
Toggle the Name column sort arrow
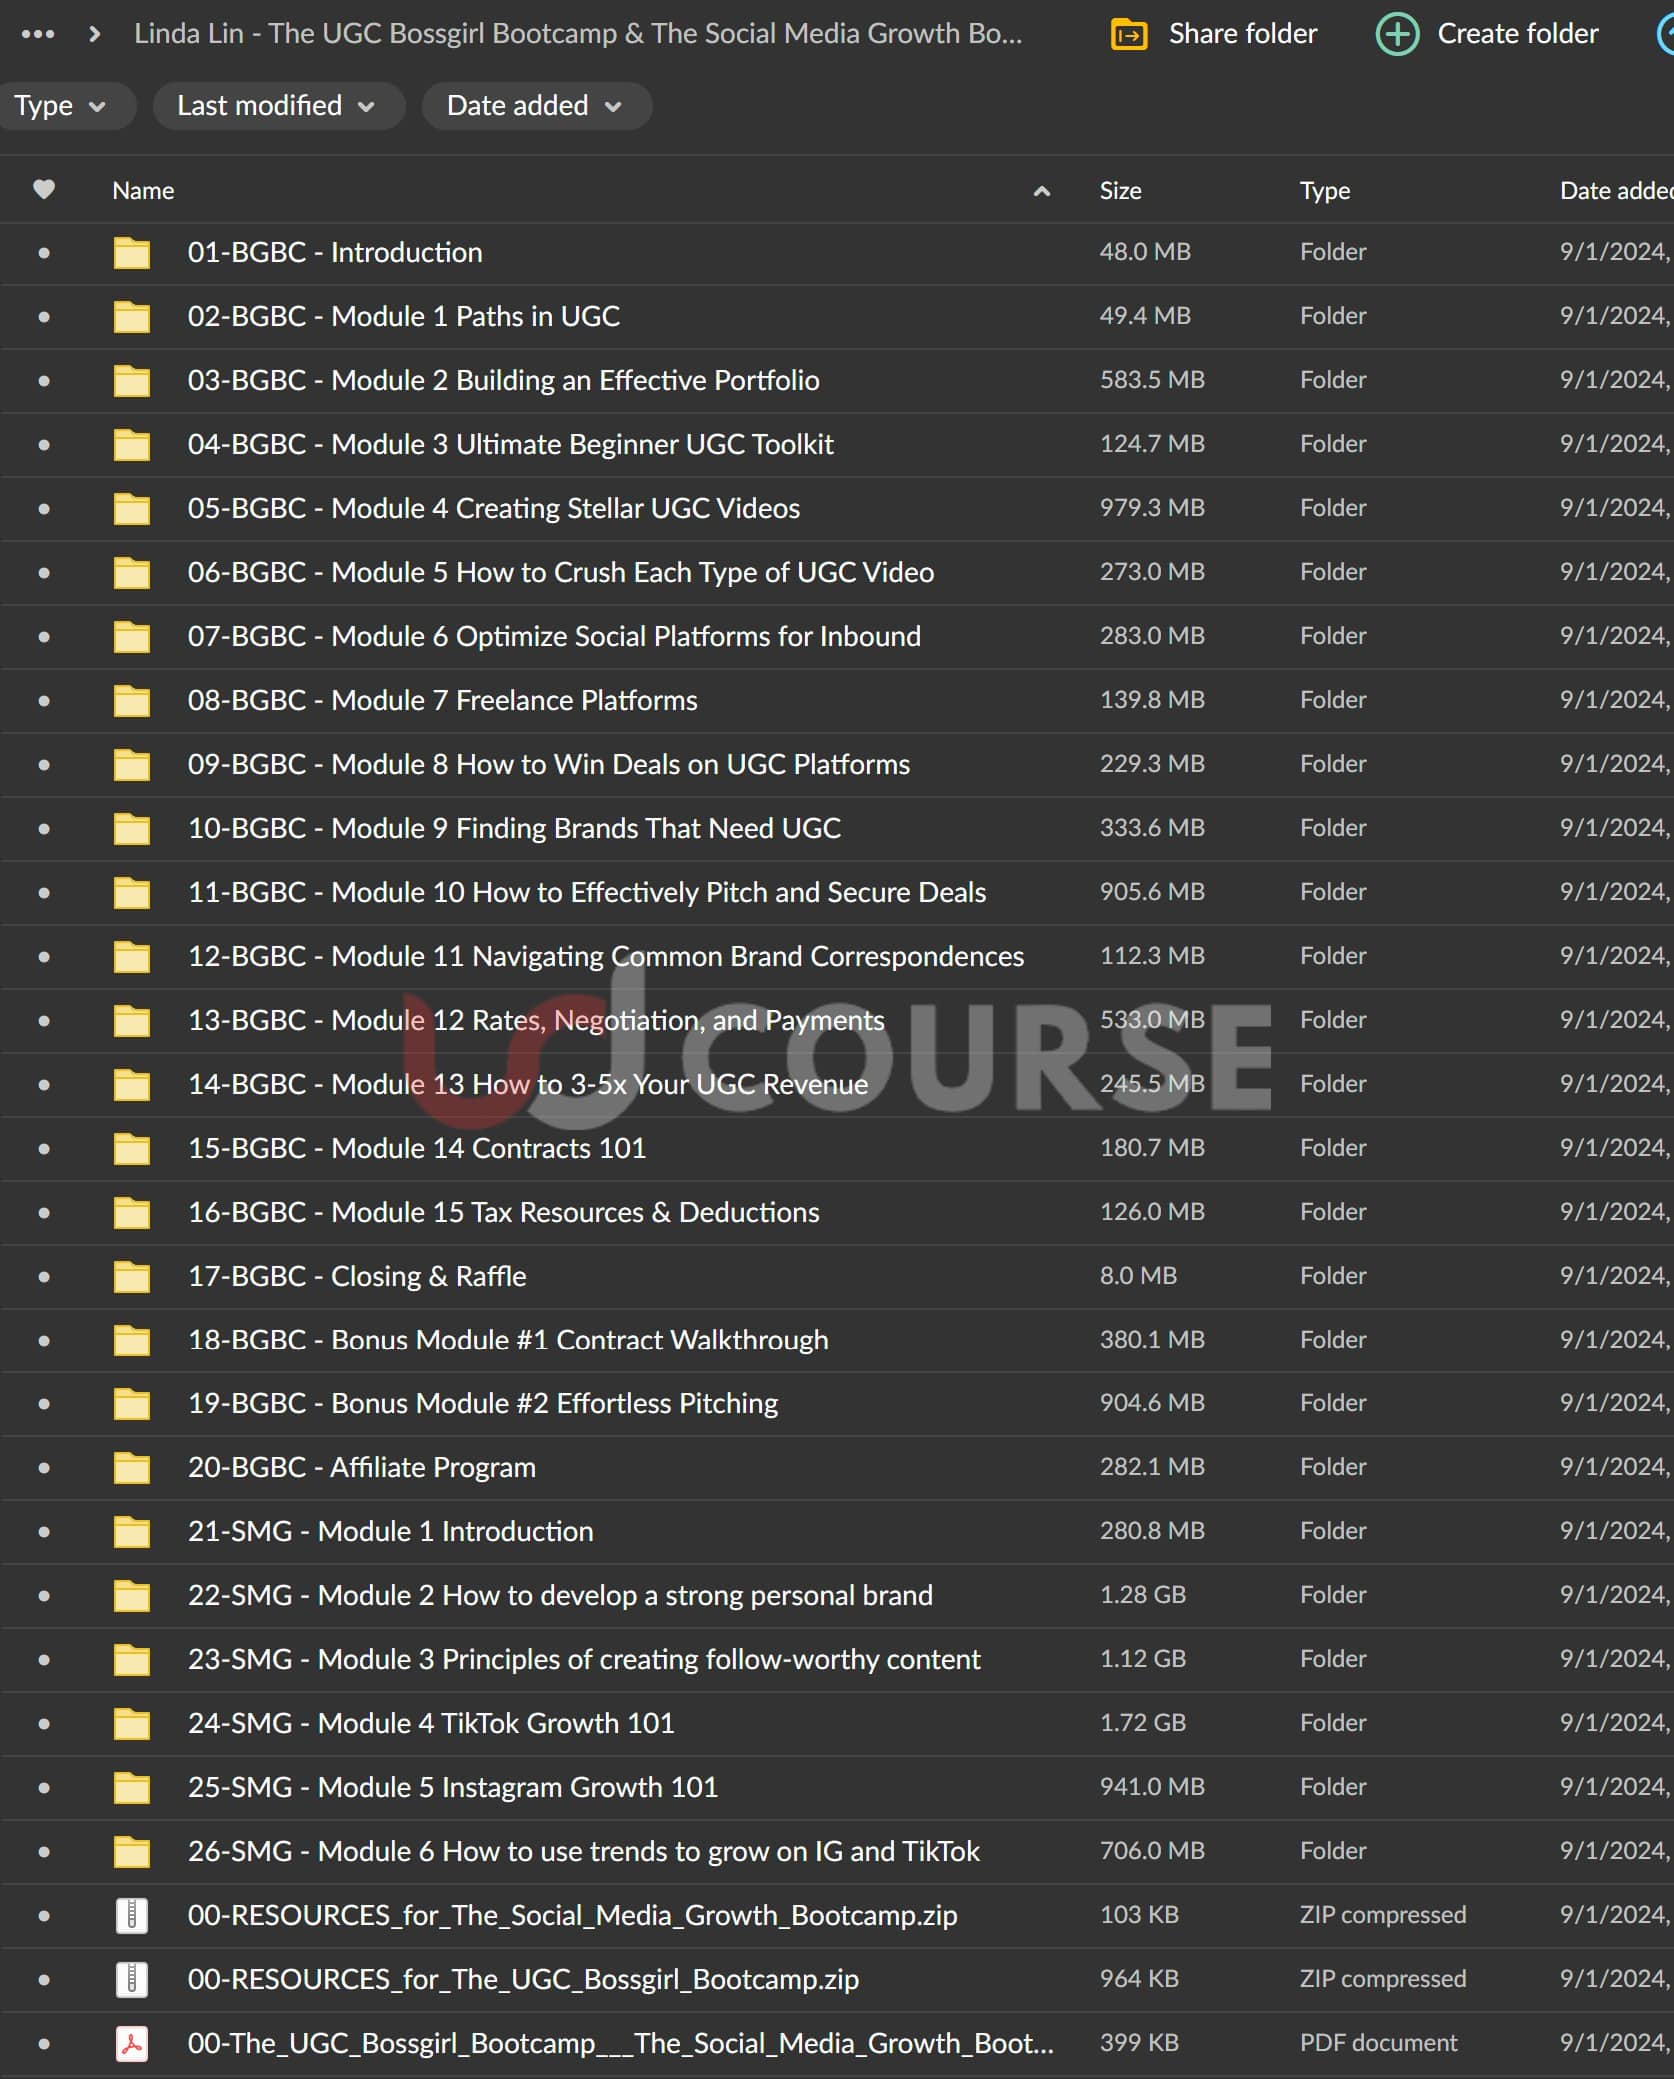click(x=1041, y=191)
